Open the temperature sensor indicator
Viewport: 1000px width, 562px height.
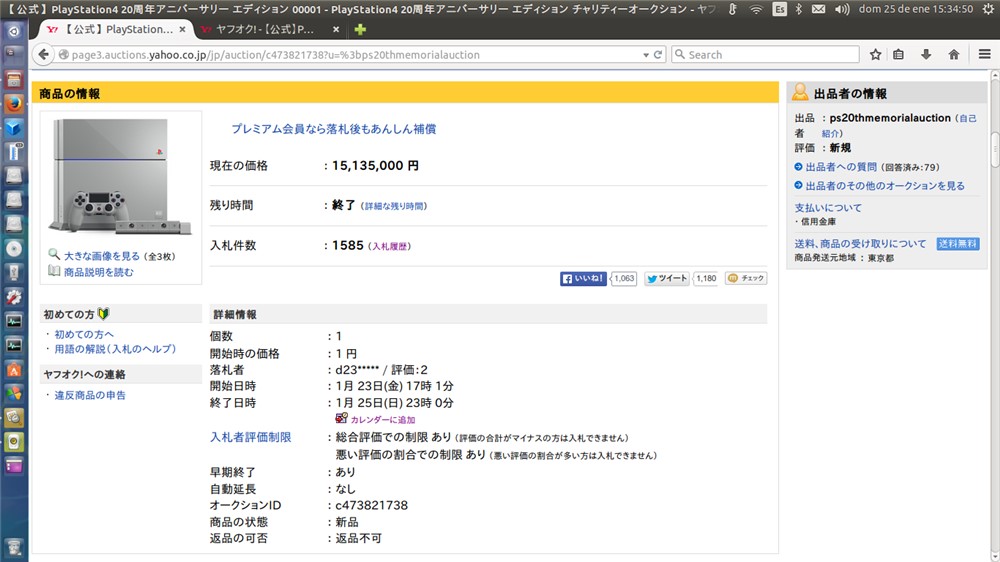[733, 9]
